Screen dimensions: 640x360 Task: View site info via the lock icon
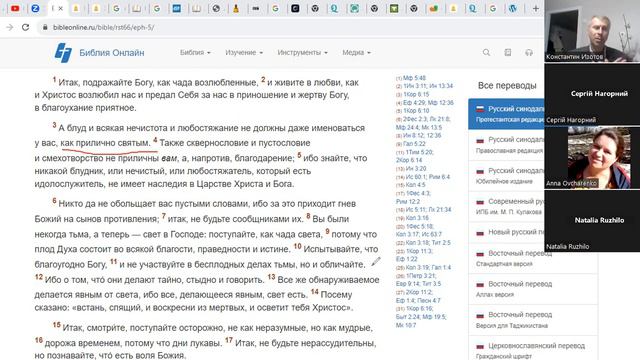45,27
